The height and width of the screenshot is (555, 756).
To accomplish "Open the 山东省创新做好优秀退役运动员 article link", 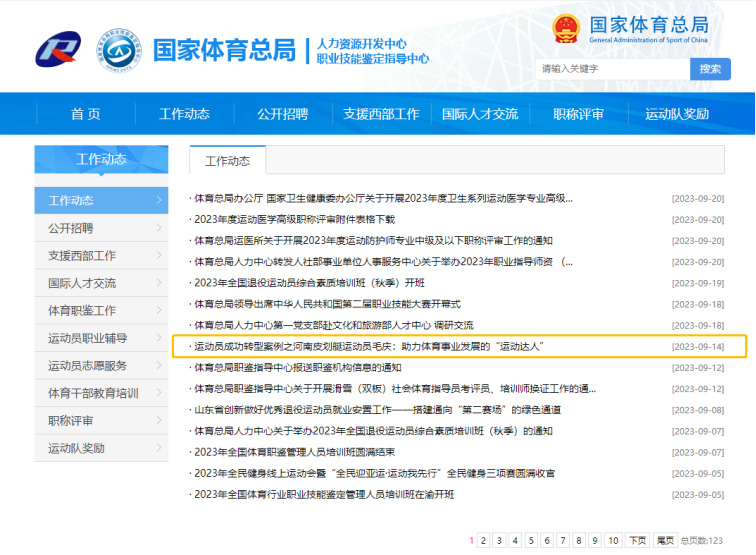I will pyautogui.click(x=377, y=410).
